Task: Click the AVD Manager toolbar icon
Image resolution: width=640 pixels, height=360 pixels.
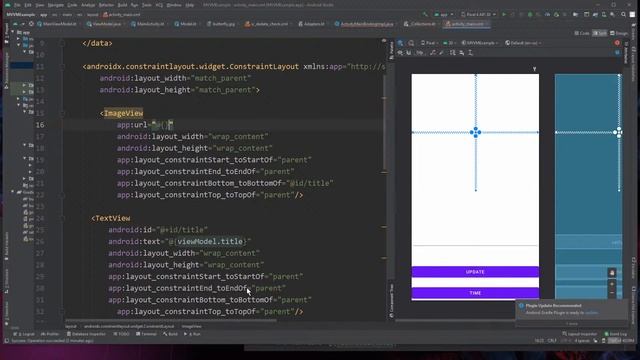Action: 604,14
